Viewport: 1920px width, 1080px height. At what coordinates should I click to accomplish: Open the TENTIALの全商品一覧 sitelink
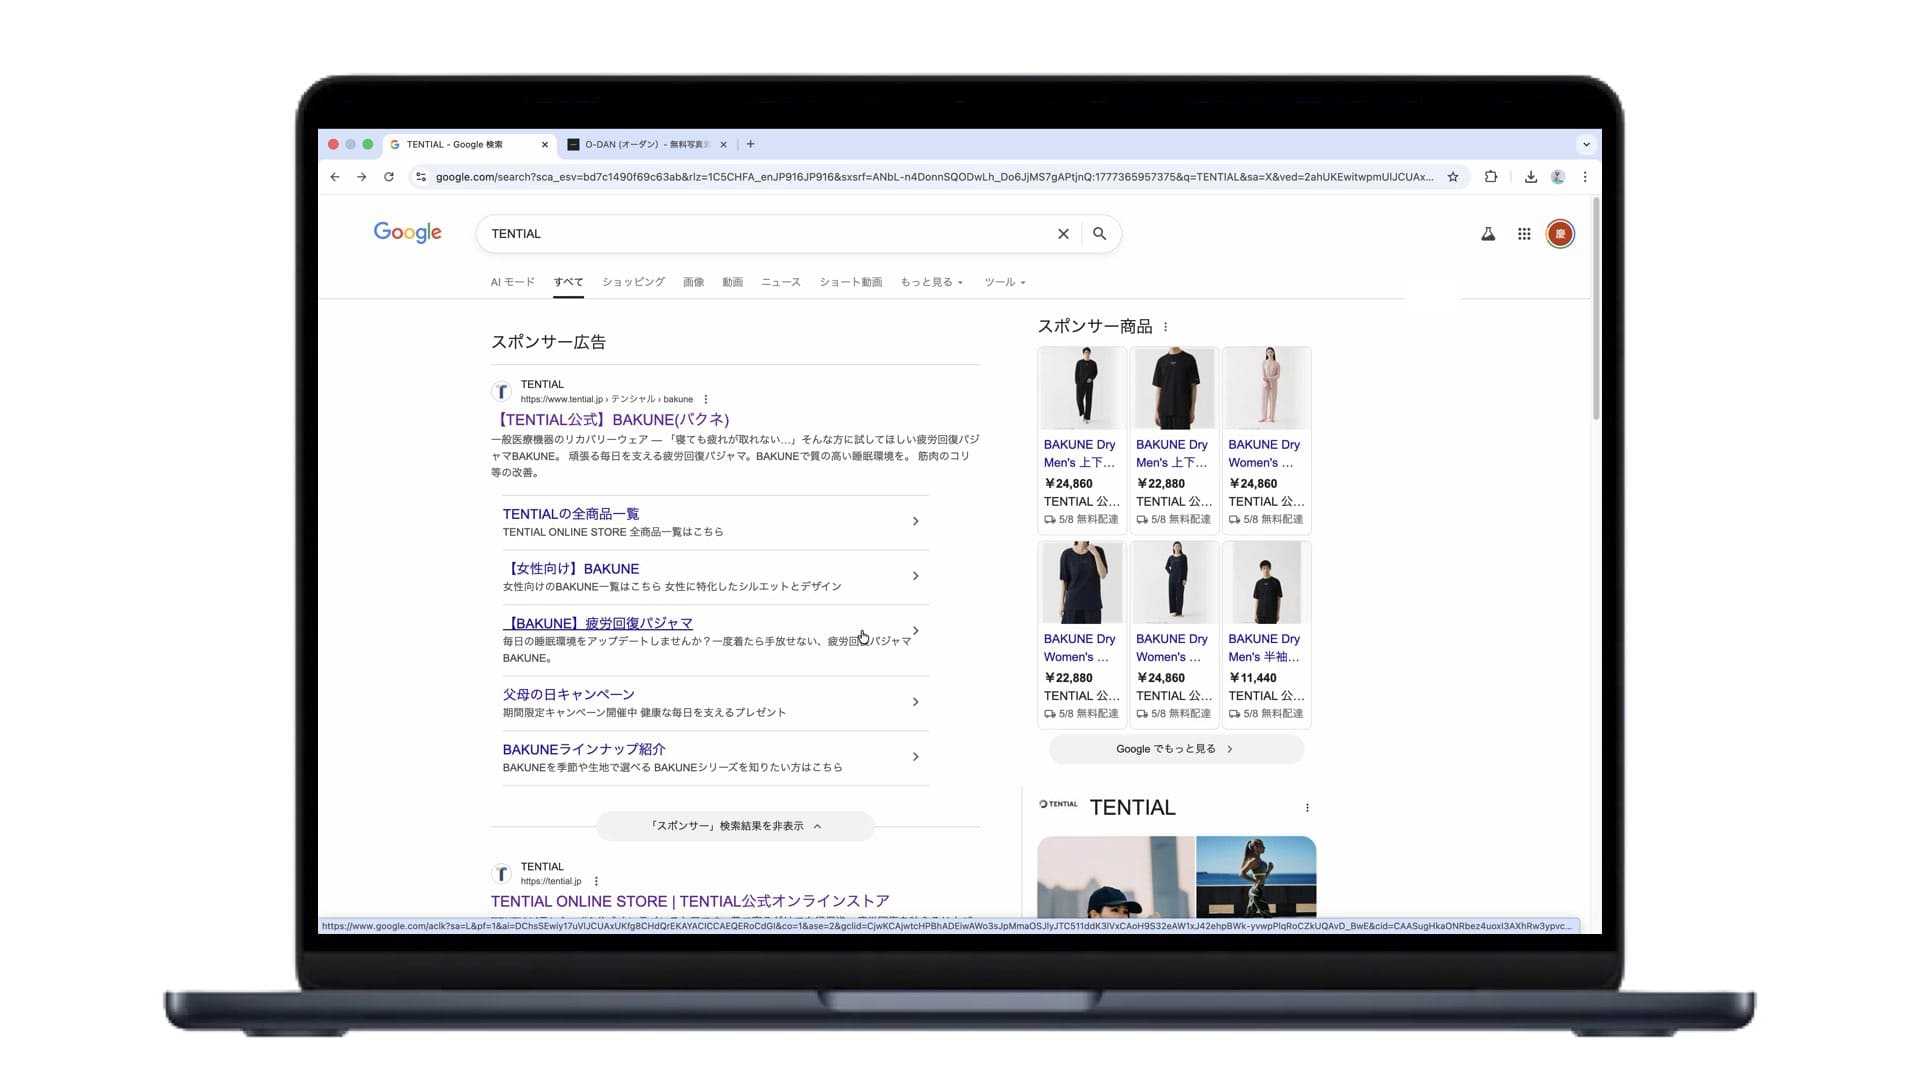tap(571, 514)
